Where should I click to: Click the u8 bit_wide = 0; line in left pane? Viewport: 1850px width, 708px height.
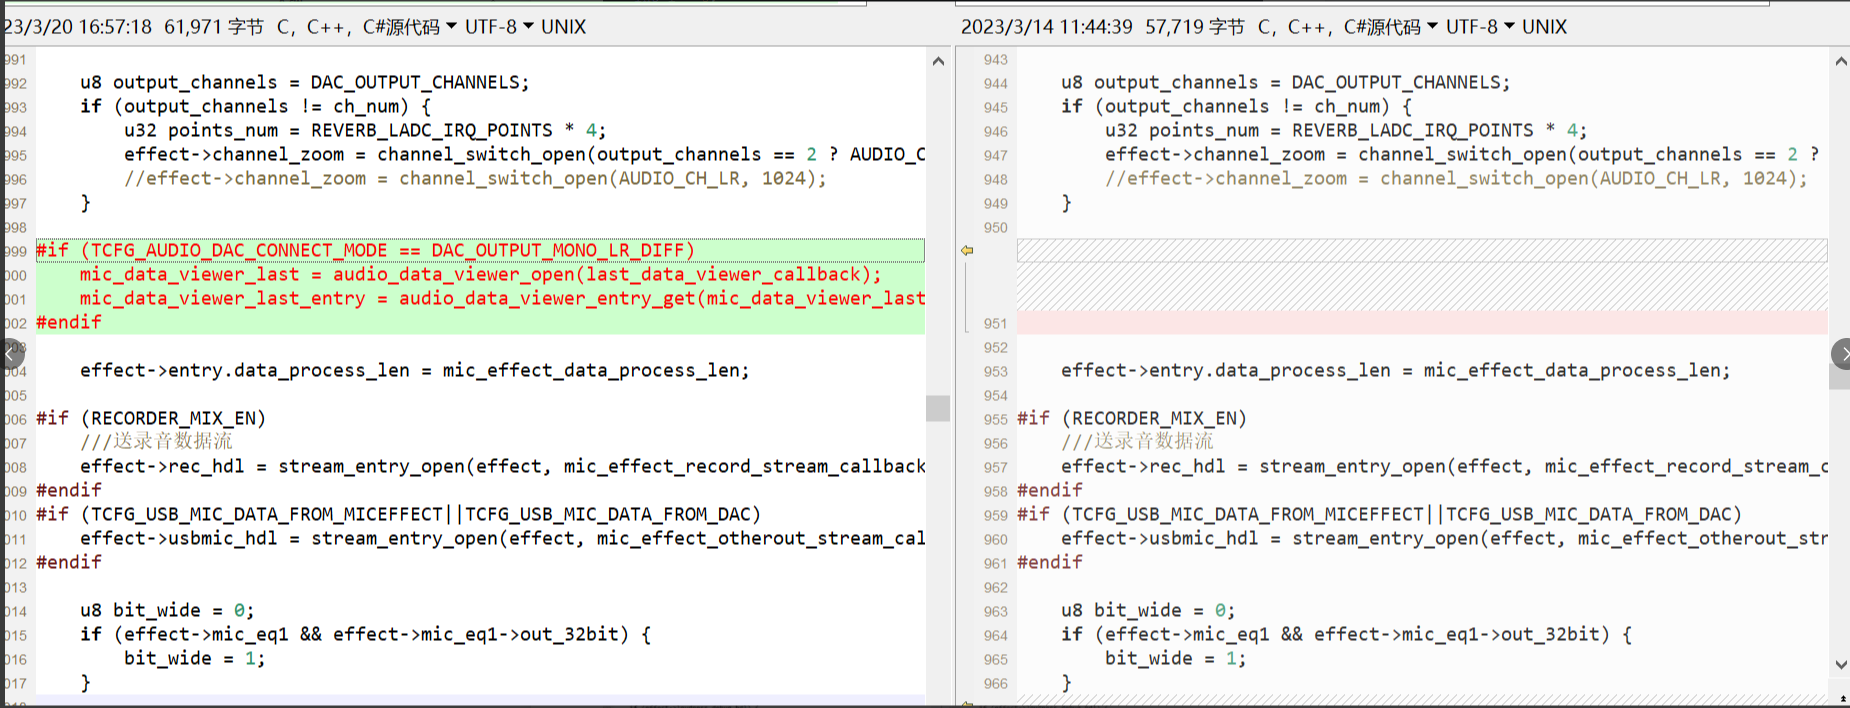[x=167, y=610]
